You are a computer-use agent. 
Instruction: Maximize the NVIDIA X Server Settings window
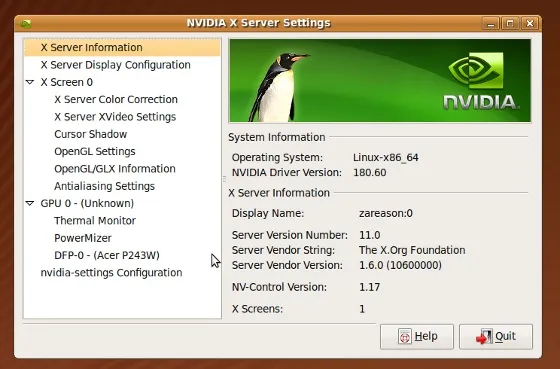[x=510, y=24]
